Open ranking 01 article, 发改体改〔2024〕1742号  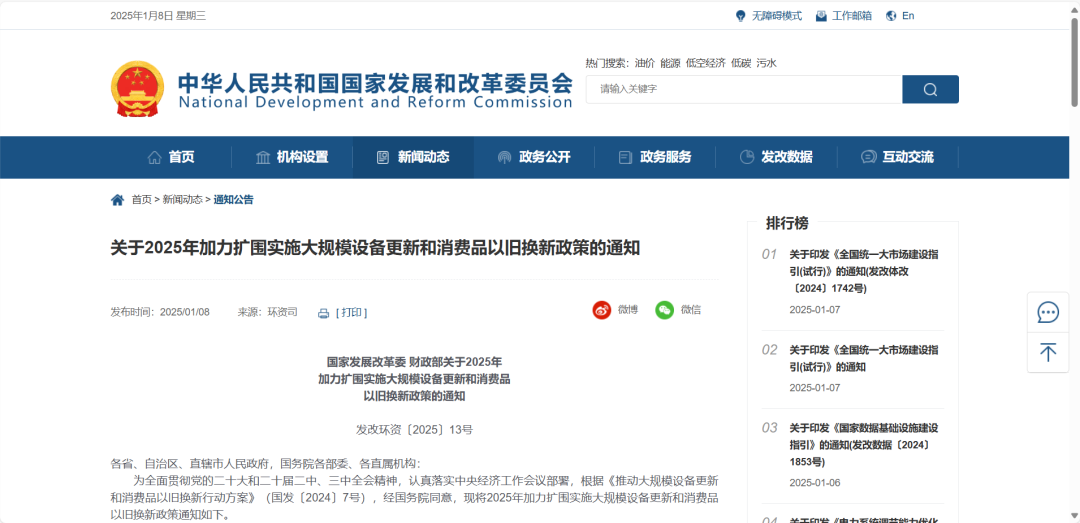[x=864, y=271]
